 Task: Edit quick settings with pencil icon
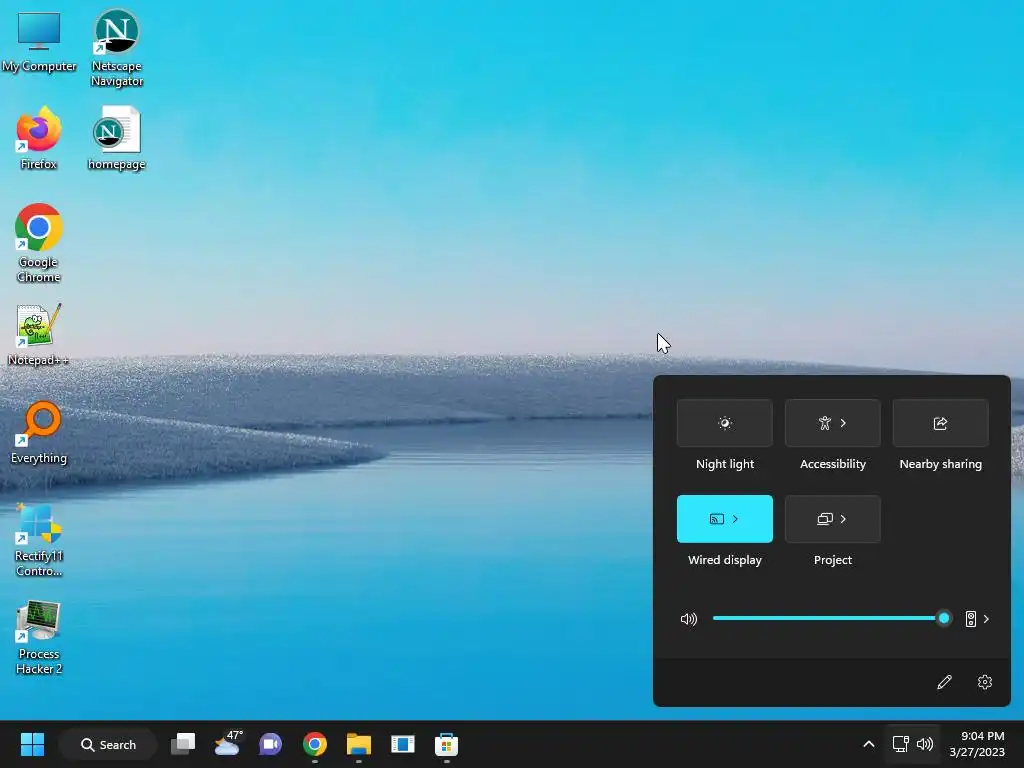[x=944, y=682]
